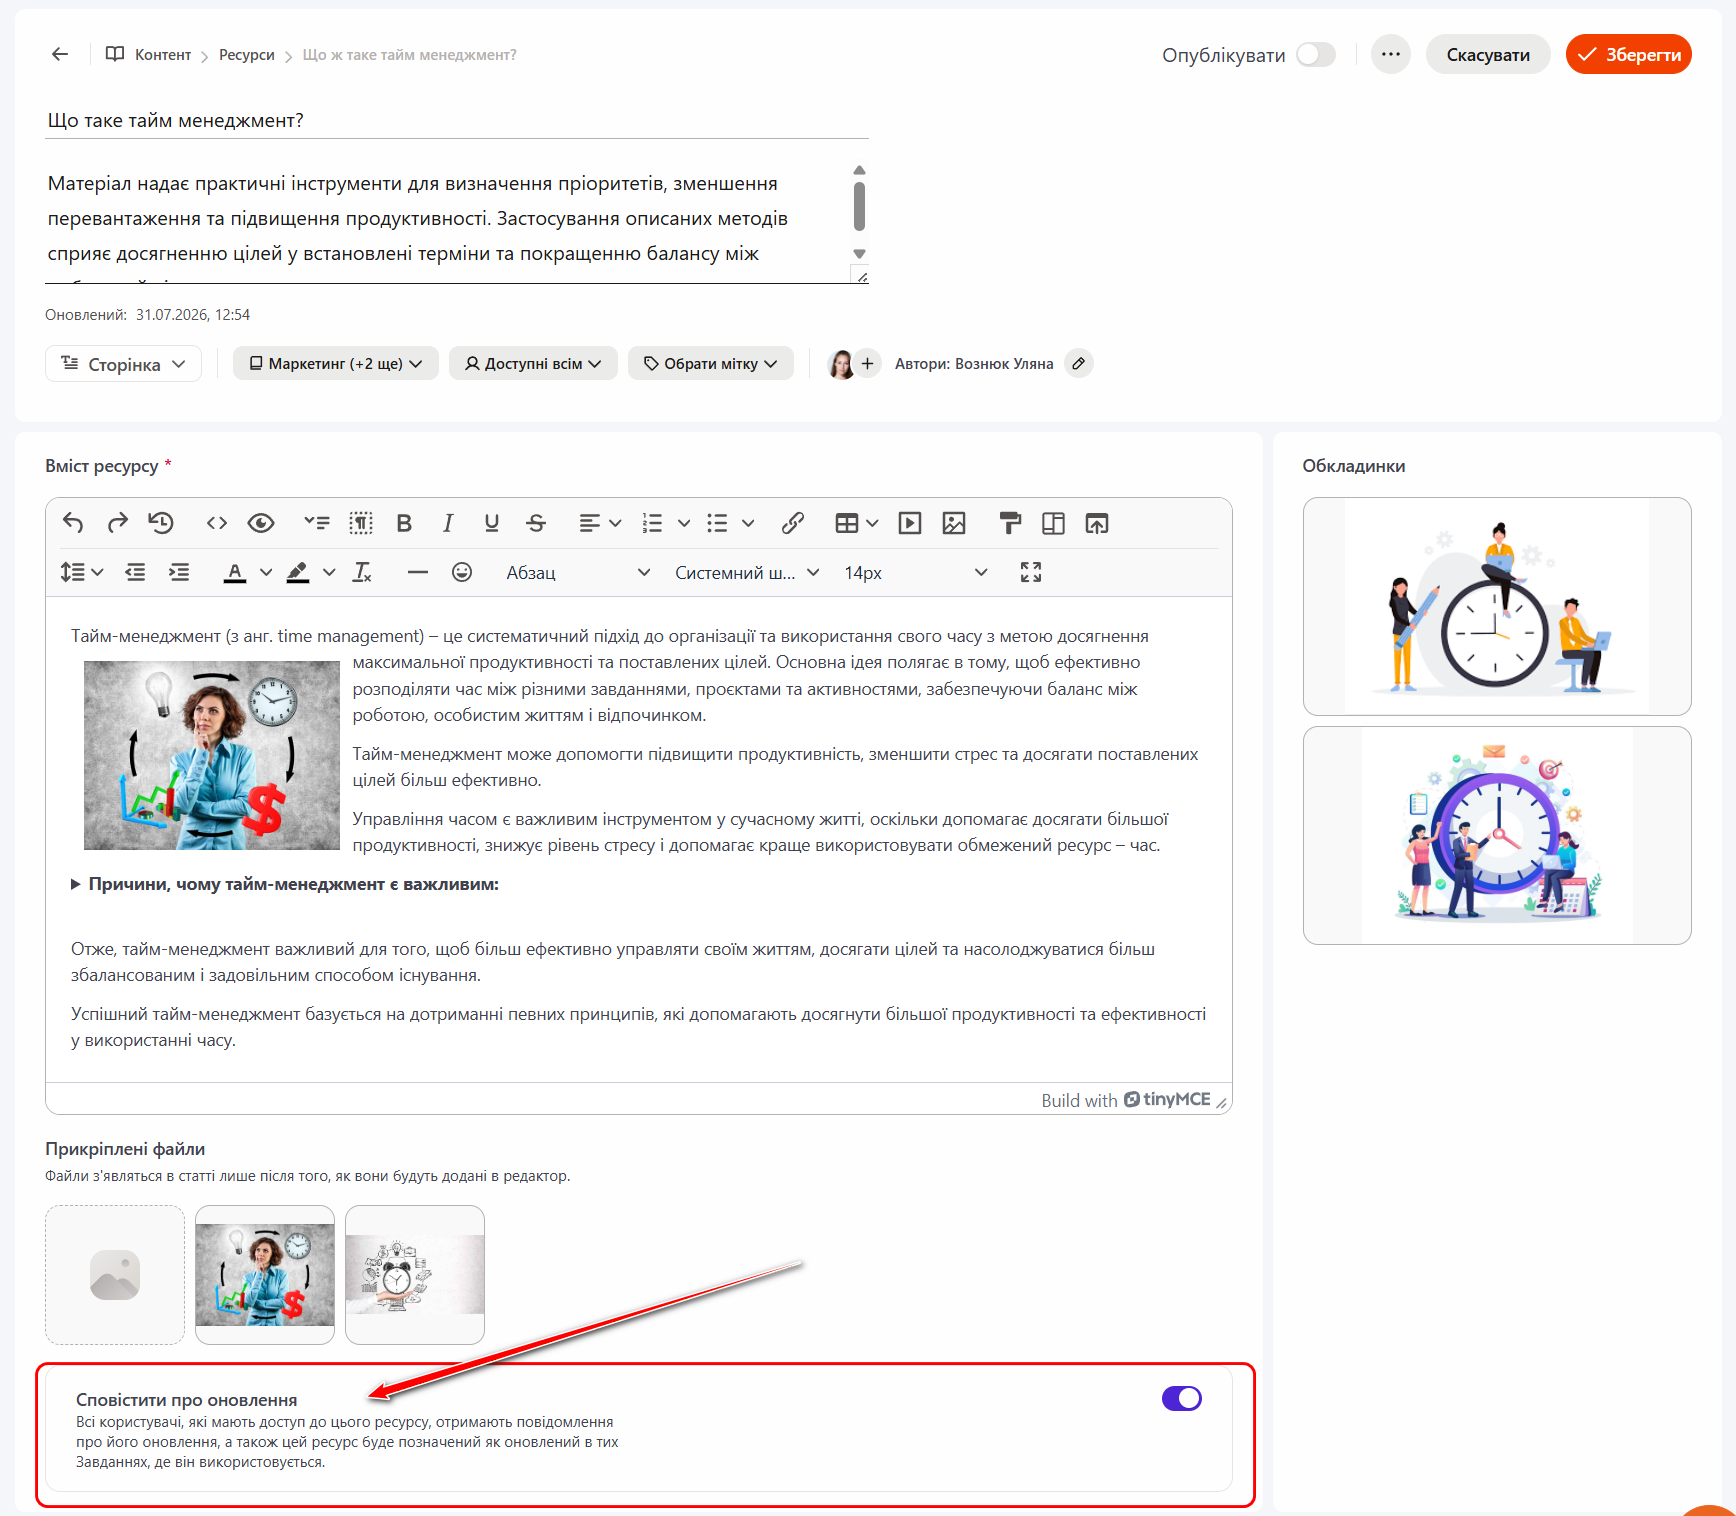Undo the last edit in the editor

[x=73, y=523]
